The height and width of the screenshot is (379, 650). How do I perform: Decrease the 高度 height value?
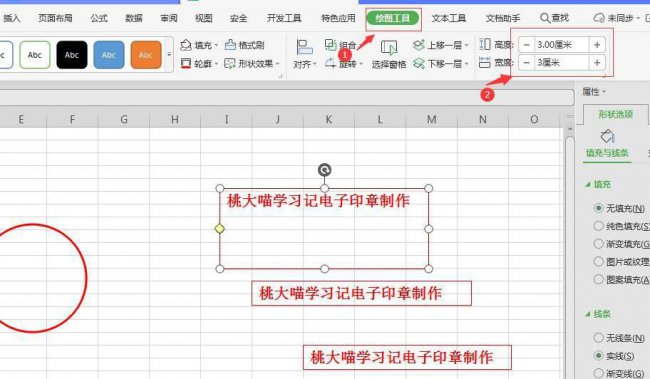pos(526,44)
